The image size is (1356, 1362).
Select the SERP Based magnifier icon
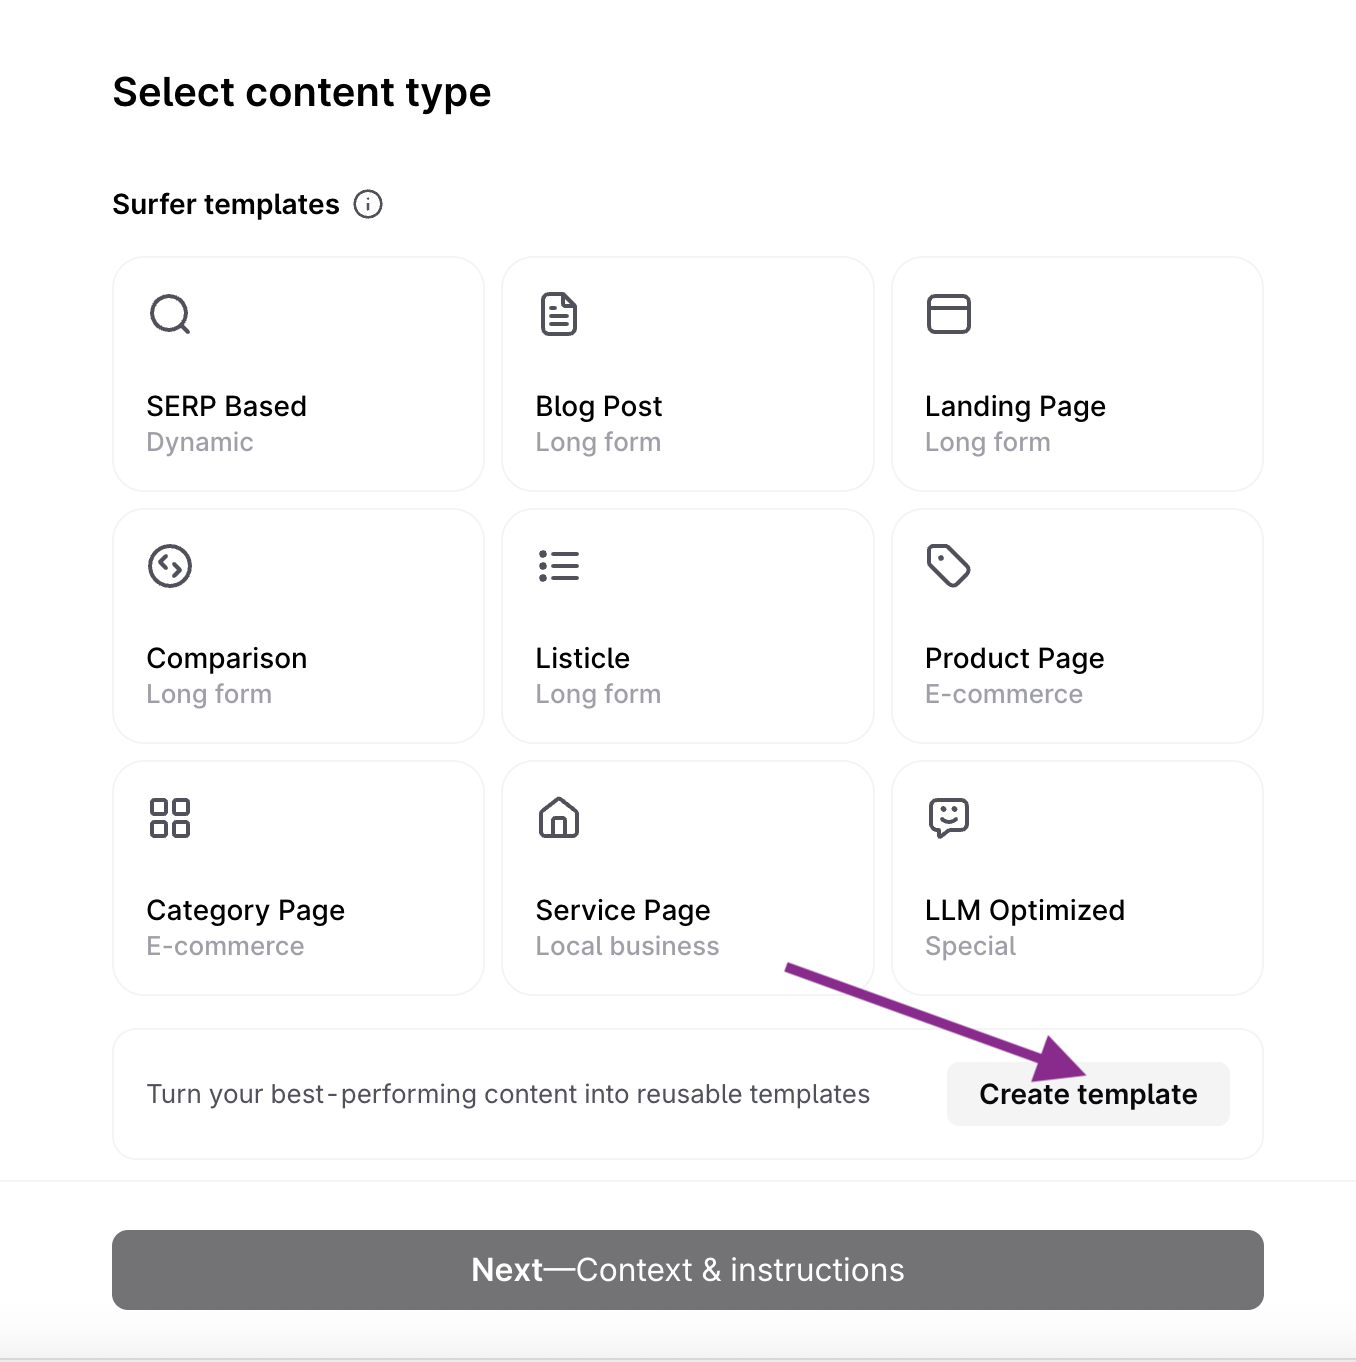pyautogui.click(x=170, y=314)
